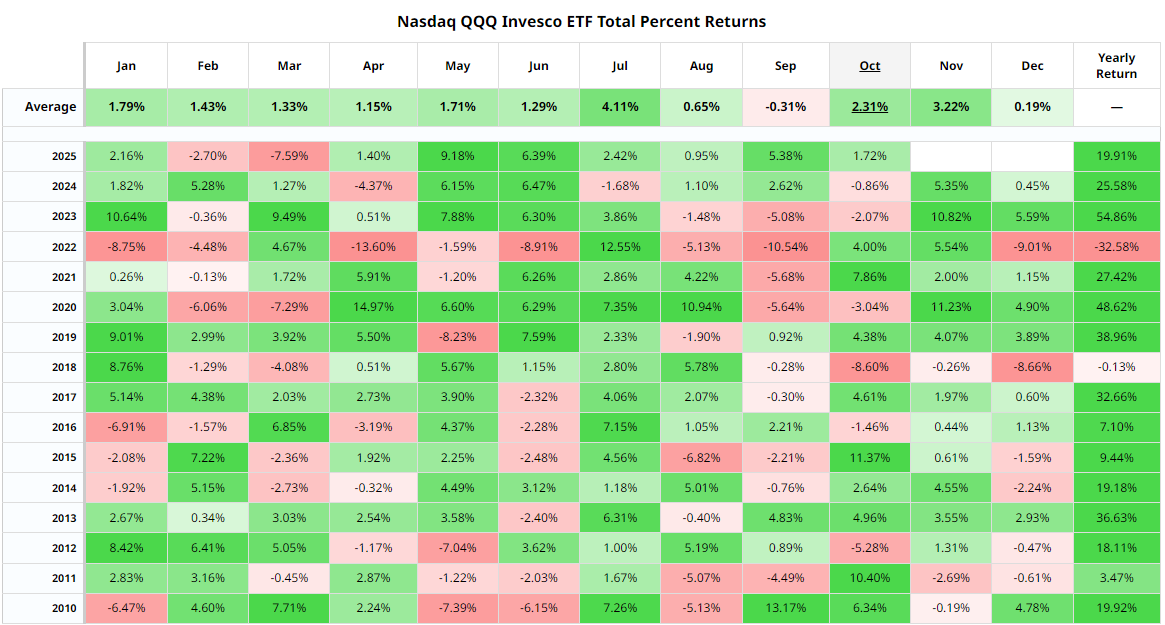Click the Sep column header
This screenshot has width=1165, height=625.
pos(786,66)
